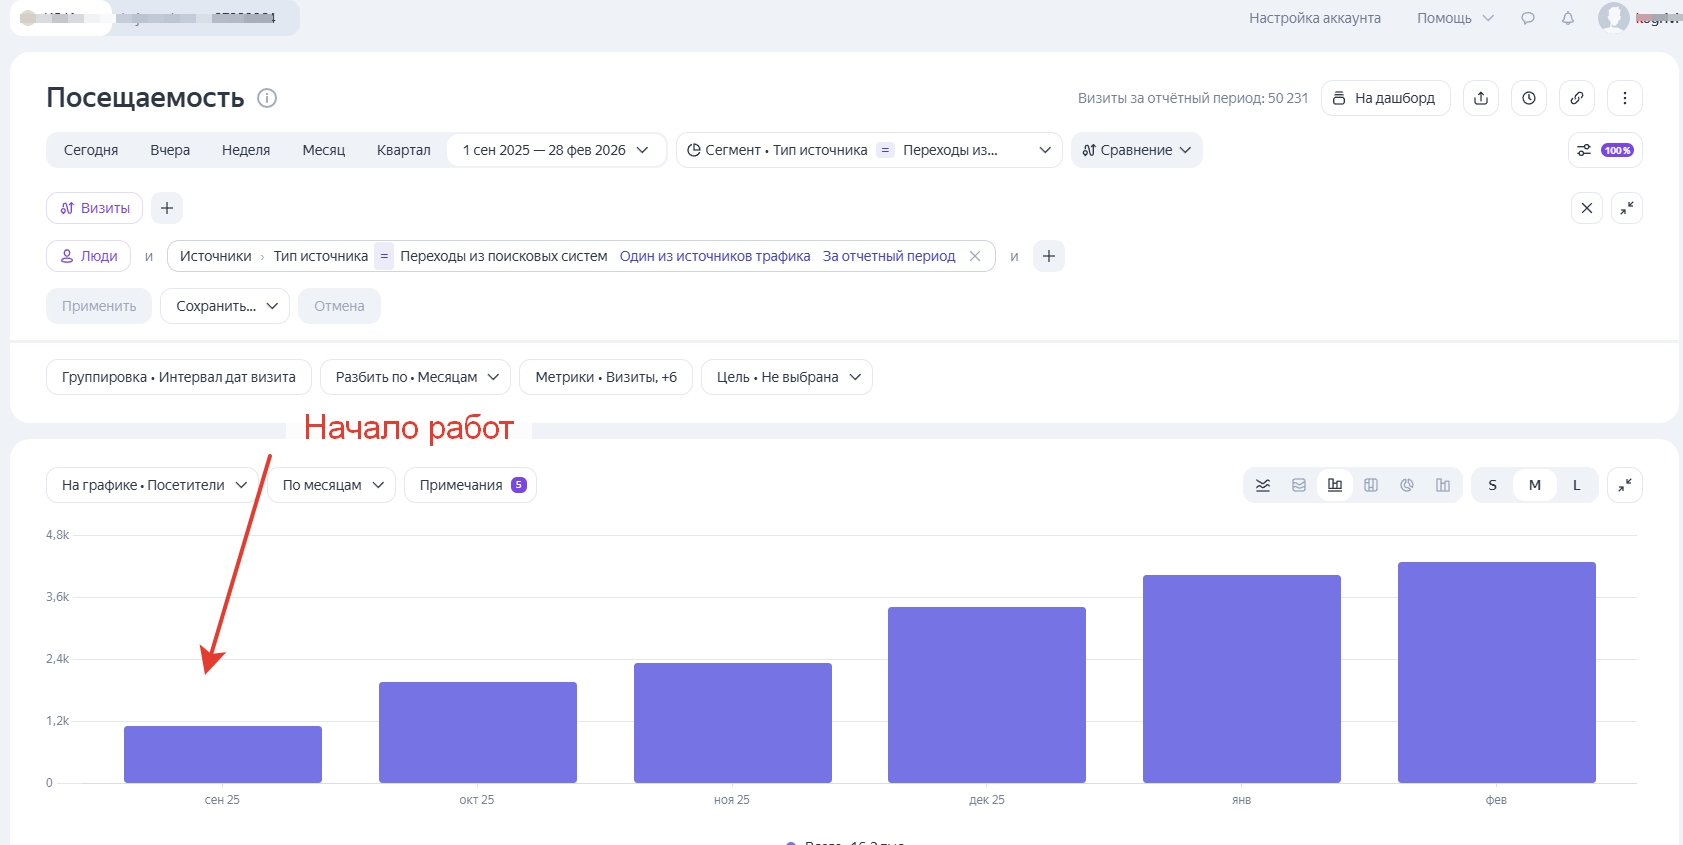The width and height of the screenshot is (1683, 845).
Task: Open the Цель Не выбрана dropdown
Action: coord(787,377)
